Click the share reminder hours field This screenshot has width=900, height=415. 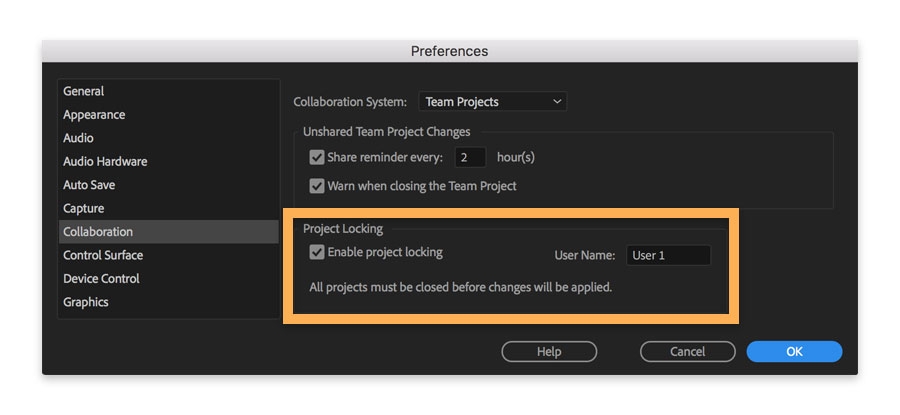470,157
